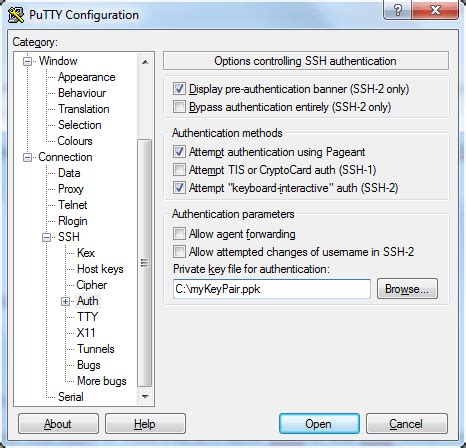Open the TTY category

point(87,317)
